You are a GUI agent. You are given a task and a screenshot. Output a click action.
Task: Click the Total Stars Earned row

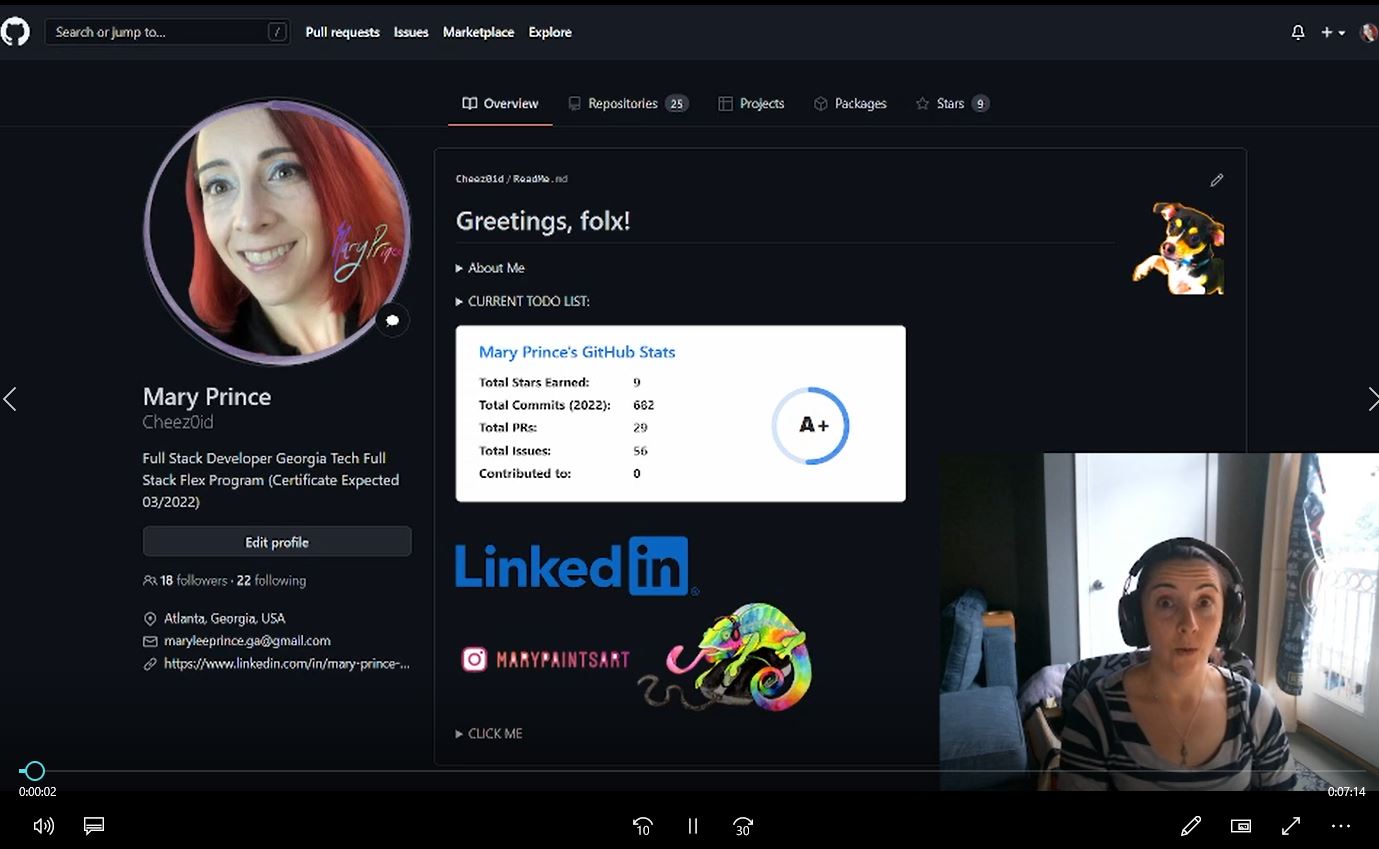coord(560,382)
